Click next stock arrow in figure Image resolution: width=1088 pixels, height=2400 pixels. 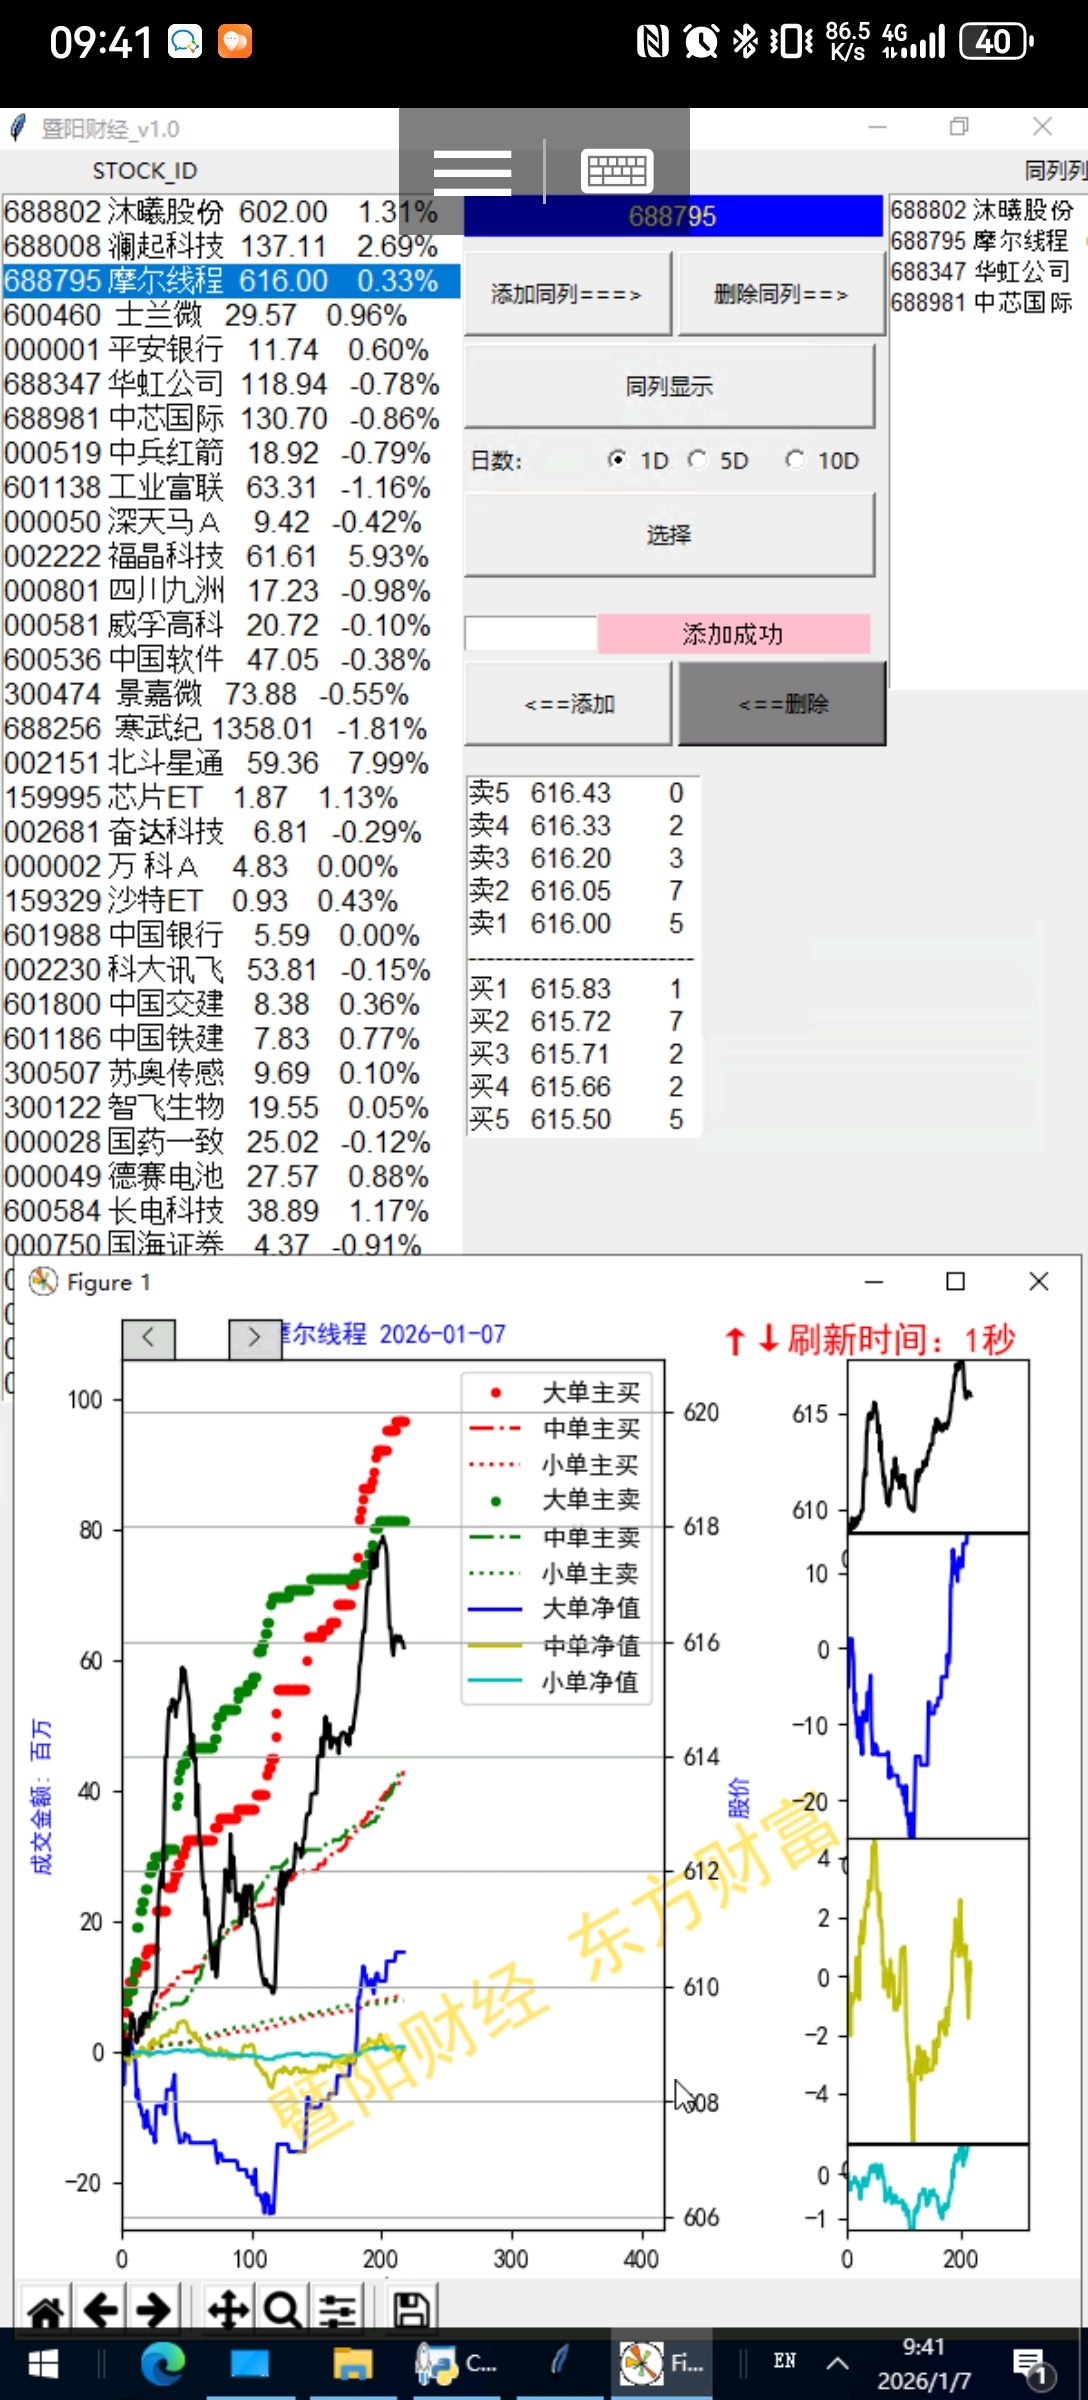click(254, 1338)
